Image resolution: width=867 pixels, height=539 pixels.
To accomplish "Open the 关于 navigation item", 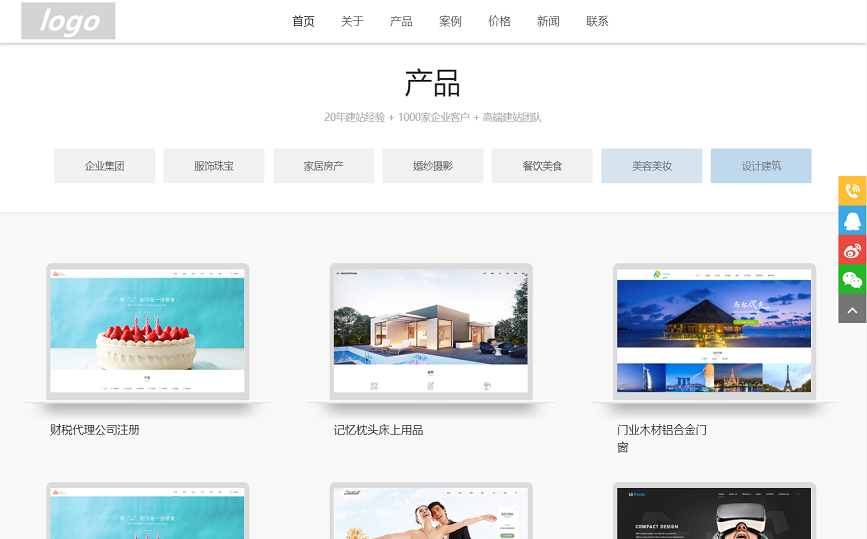I will tap(352, 21).
